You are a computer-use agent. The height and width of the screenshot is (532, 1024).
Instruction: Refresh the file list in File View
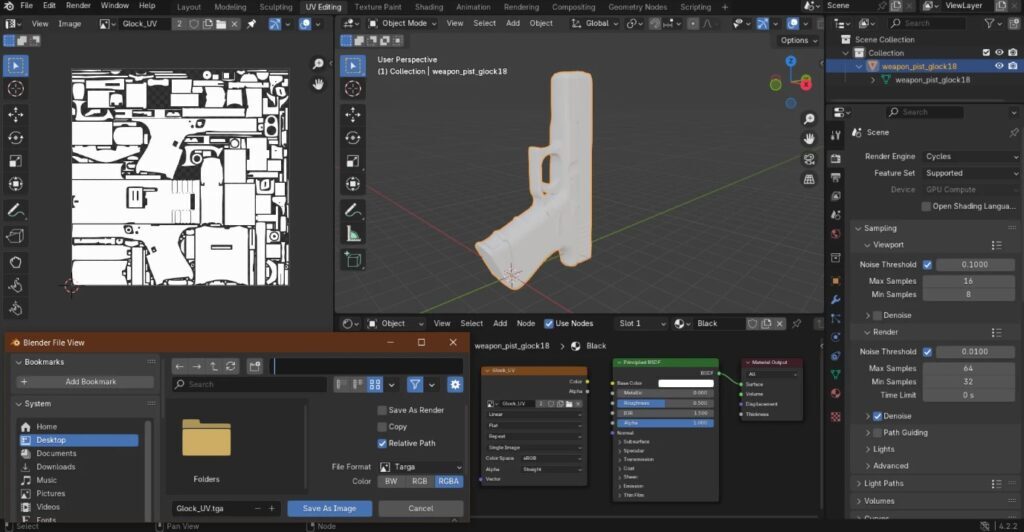231,366
